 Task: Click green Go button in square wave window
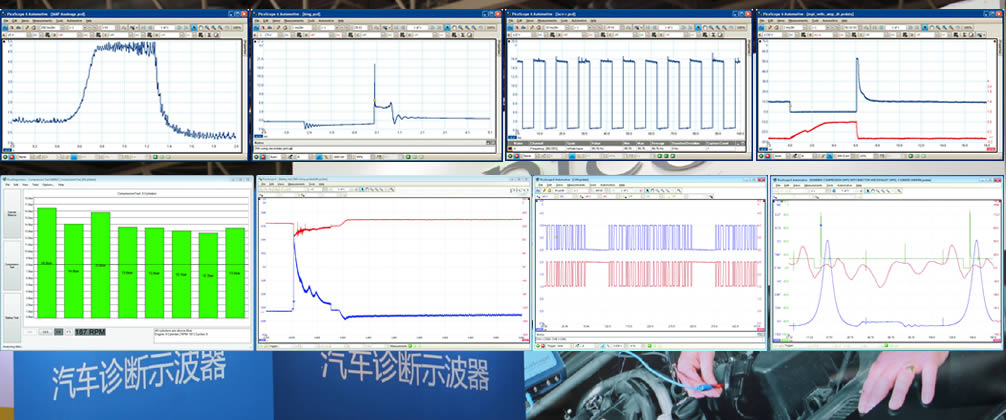(x=508, y=157)
